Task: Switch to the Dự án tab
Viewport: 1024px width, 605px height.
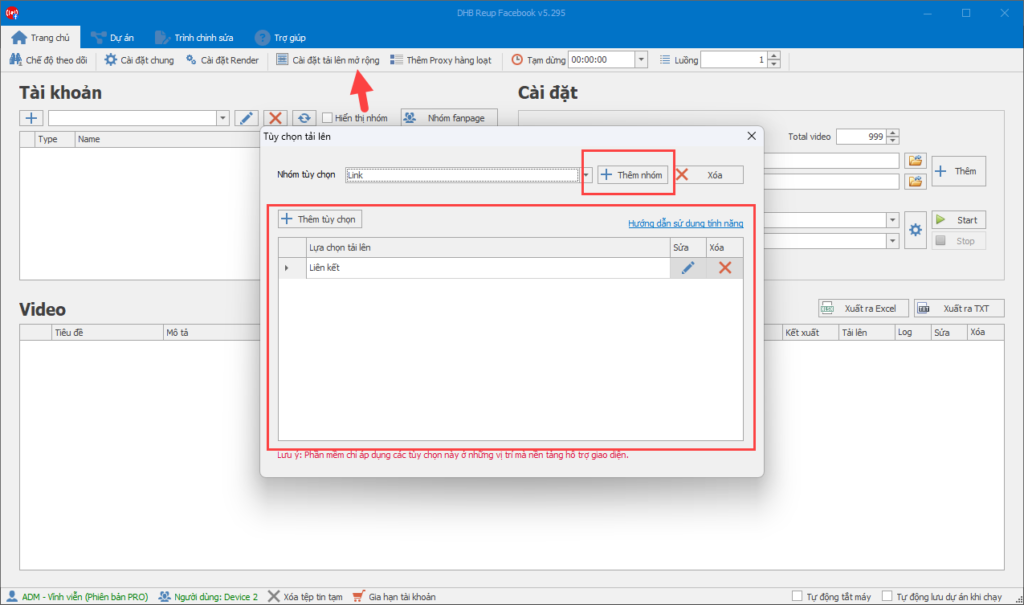Action: pos(112,37)
